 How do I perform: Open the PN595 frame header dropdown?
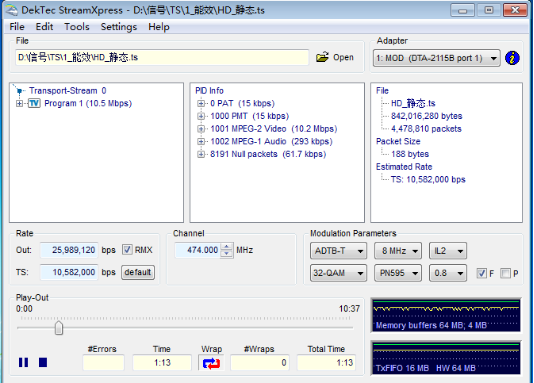pos(398,273)
